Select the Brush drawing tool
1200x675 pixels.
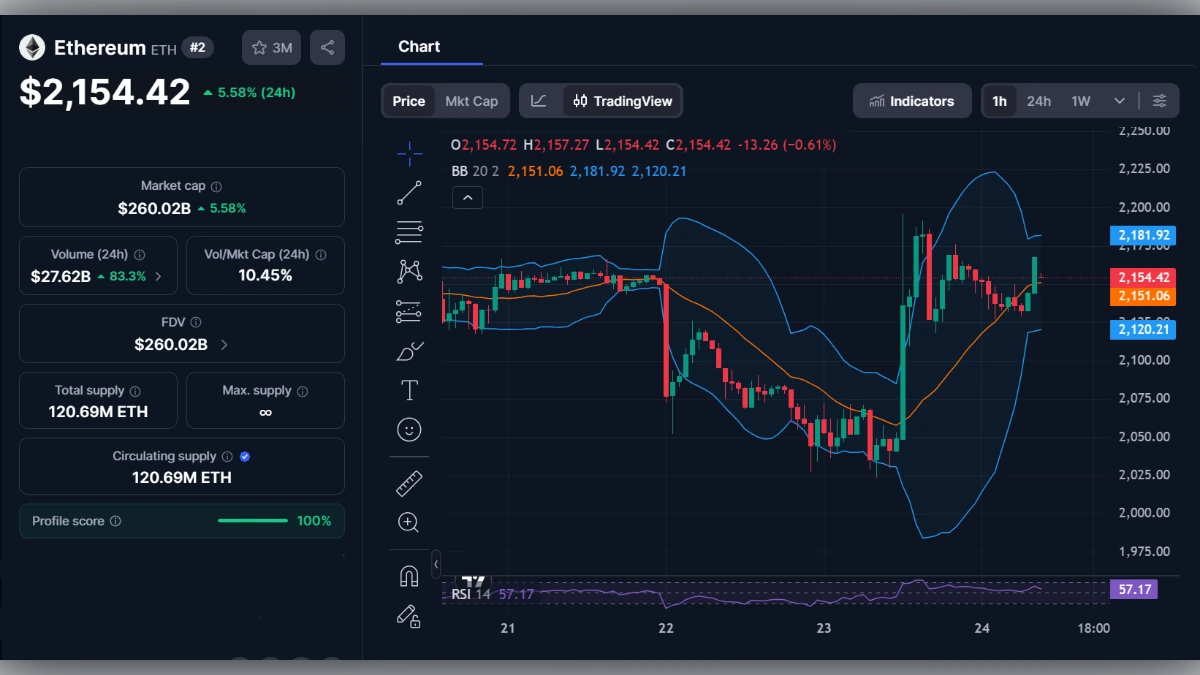point(409,350)
